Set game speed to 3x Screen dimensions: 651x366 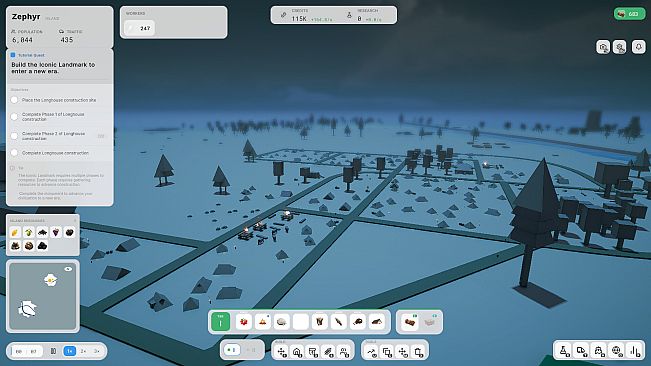click(96, 351)
